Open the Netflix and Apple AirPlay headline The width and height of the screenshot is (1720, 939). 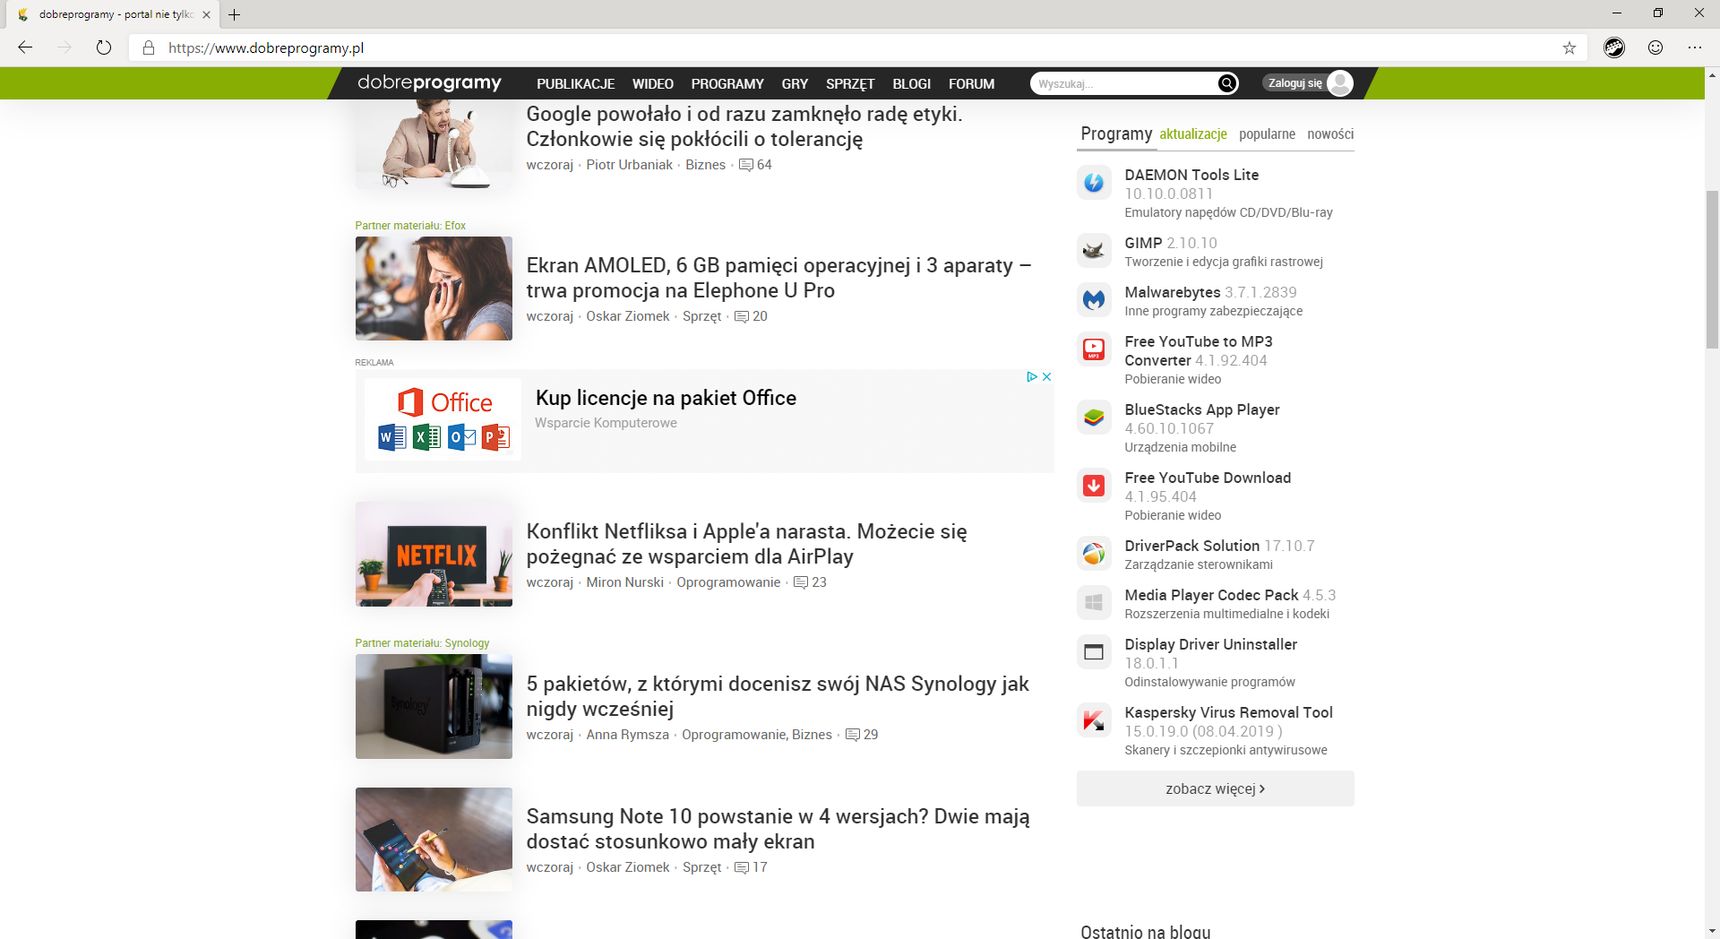(x=746, y=544)
